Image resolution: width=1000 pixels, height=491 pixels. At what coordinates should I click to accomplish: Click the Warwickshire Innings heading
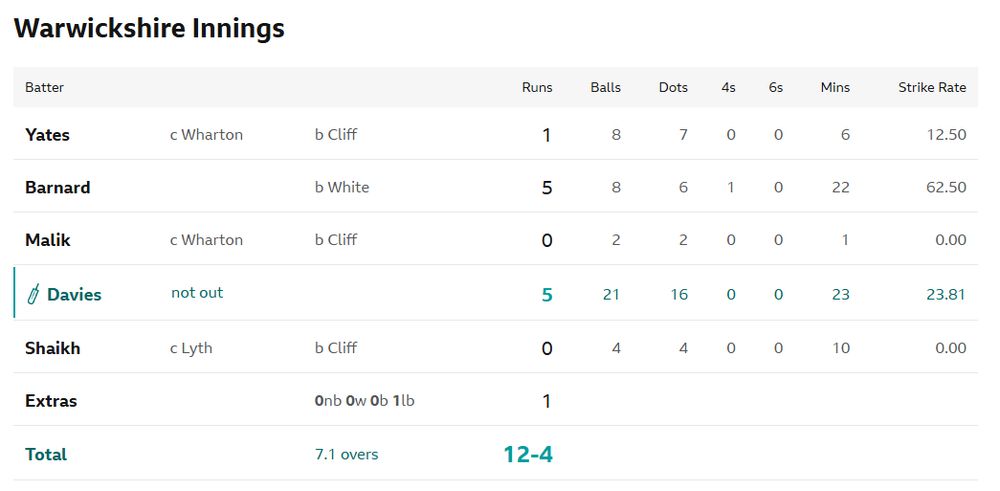click(x=149, y=29)
